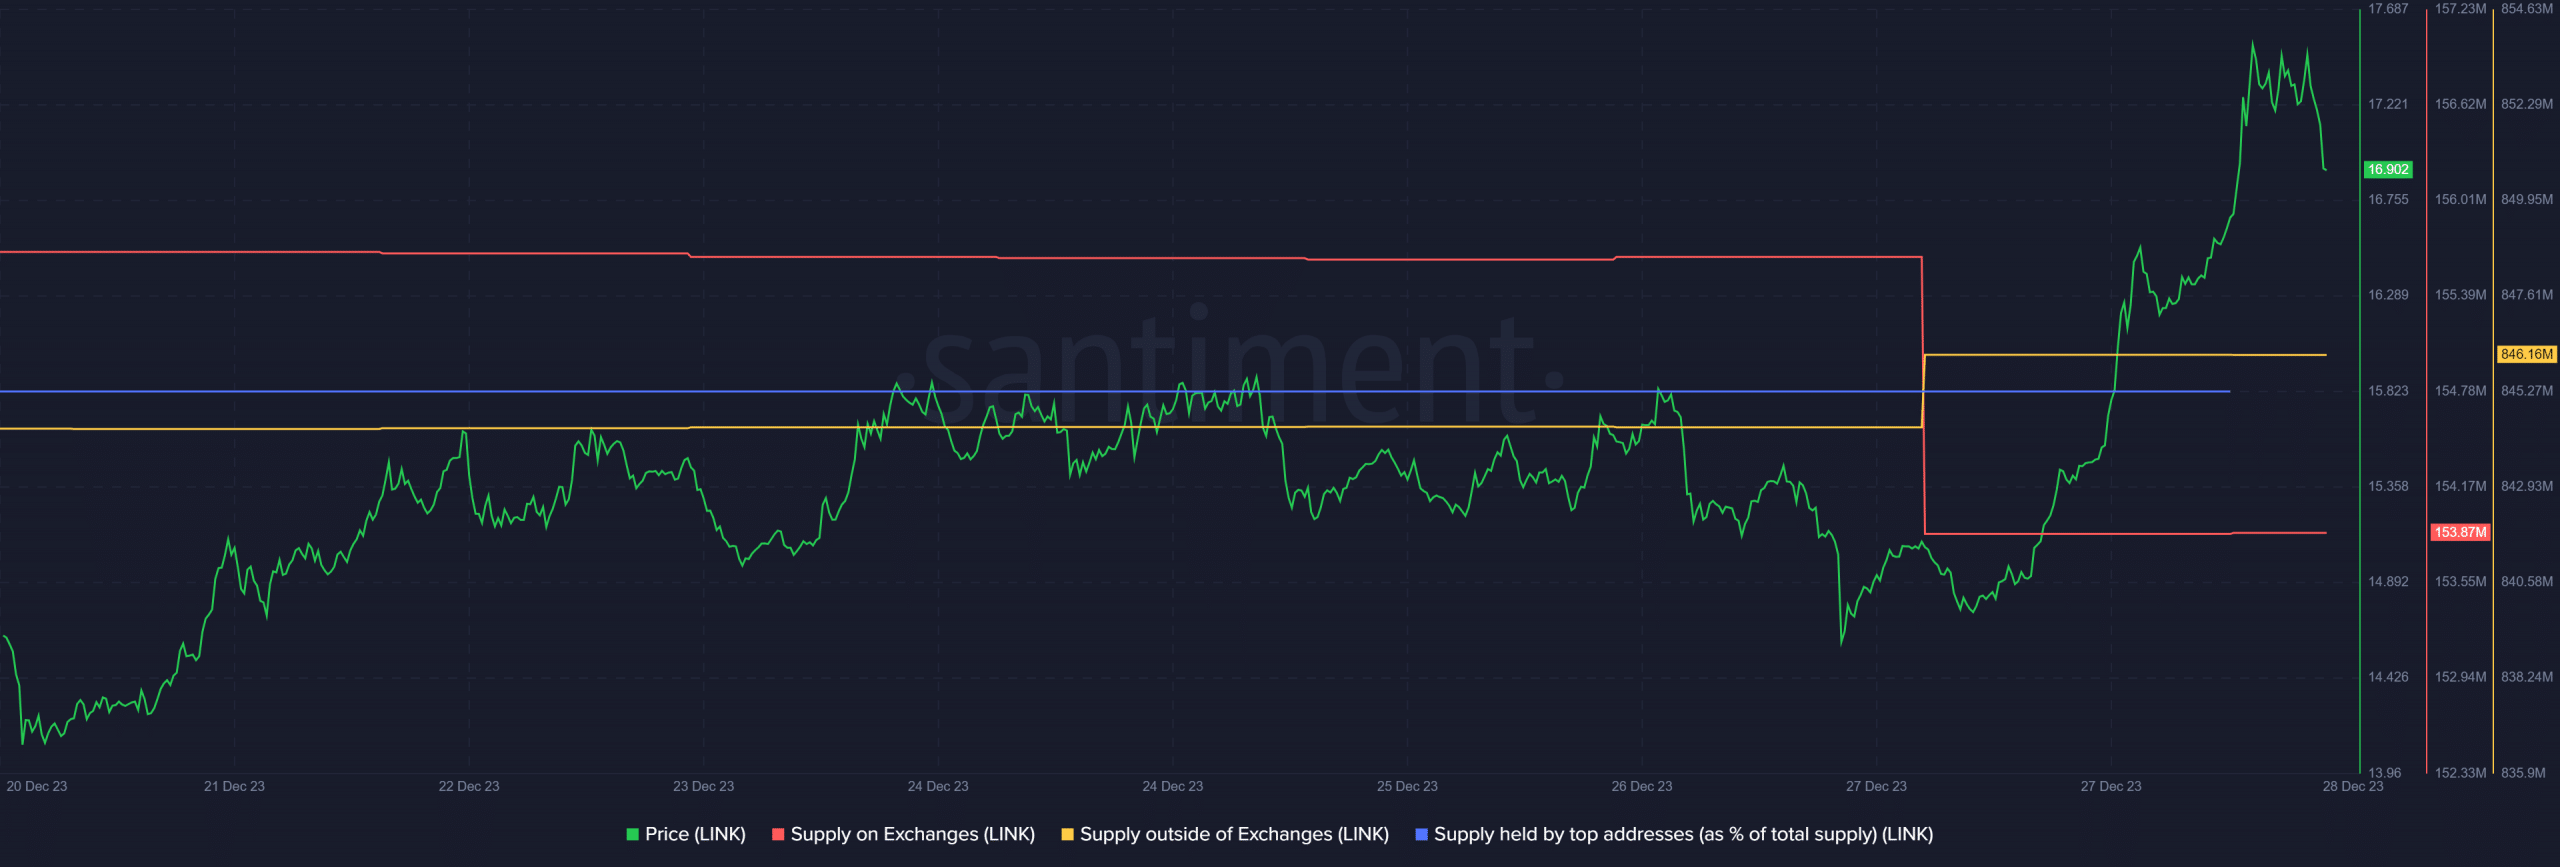This screenshot has width=2560, height=867.
Task: Click the 152.33M exchange supply axis value
Action: (2460, 773)
